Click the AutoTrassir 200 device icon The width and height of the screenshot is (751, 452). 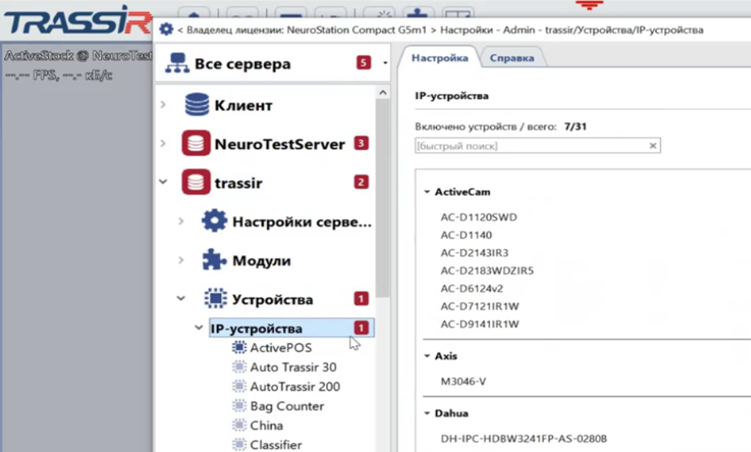pos(239,386)
